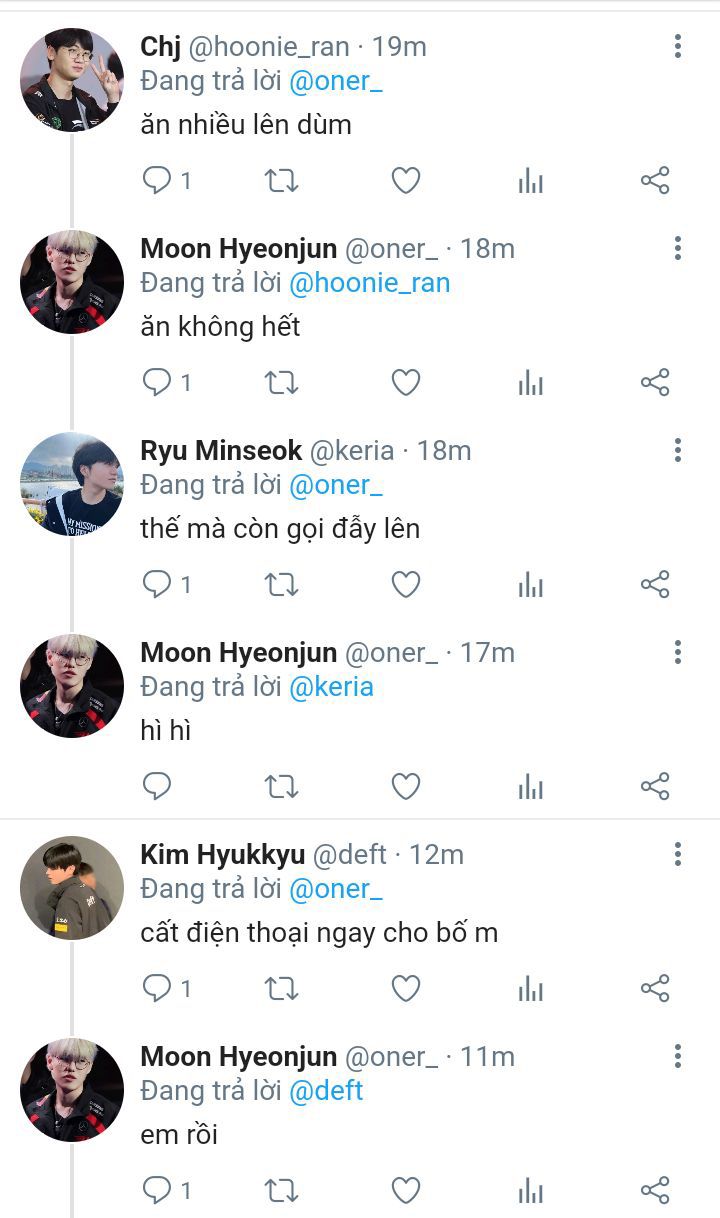The height and width of the screenshot is (1218, 720).
Task: Reply to Chj's tweet
Action: pyautogui.click(x=157, y=180)
